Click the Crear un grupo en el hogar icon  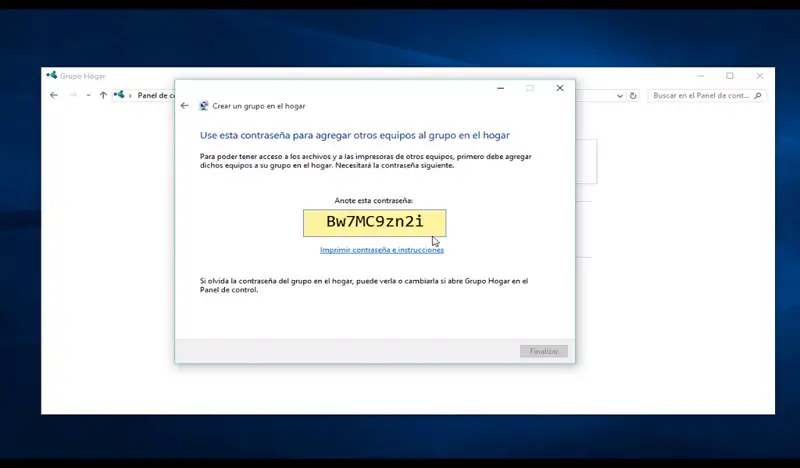pos(204,106)
